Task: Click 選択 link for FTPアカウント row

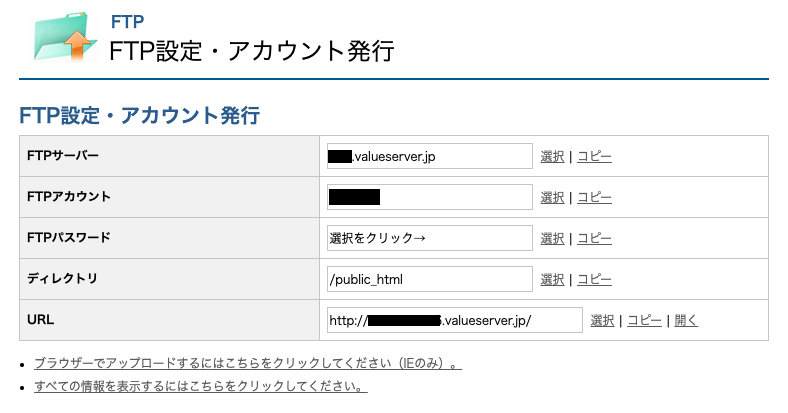Action: pyautogui.click(x=552, y=197)
